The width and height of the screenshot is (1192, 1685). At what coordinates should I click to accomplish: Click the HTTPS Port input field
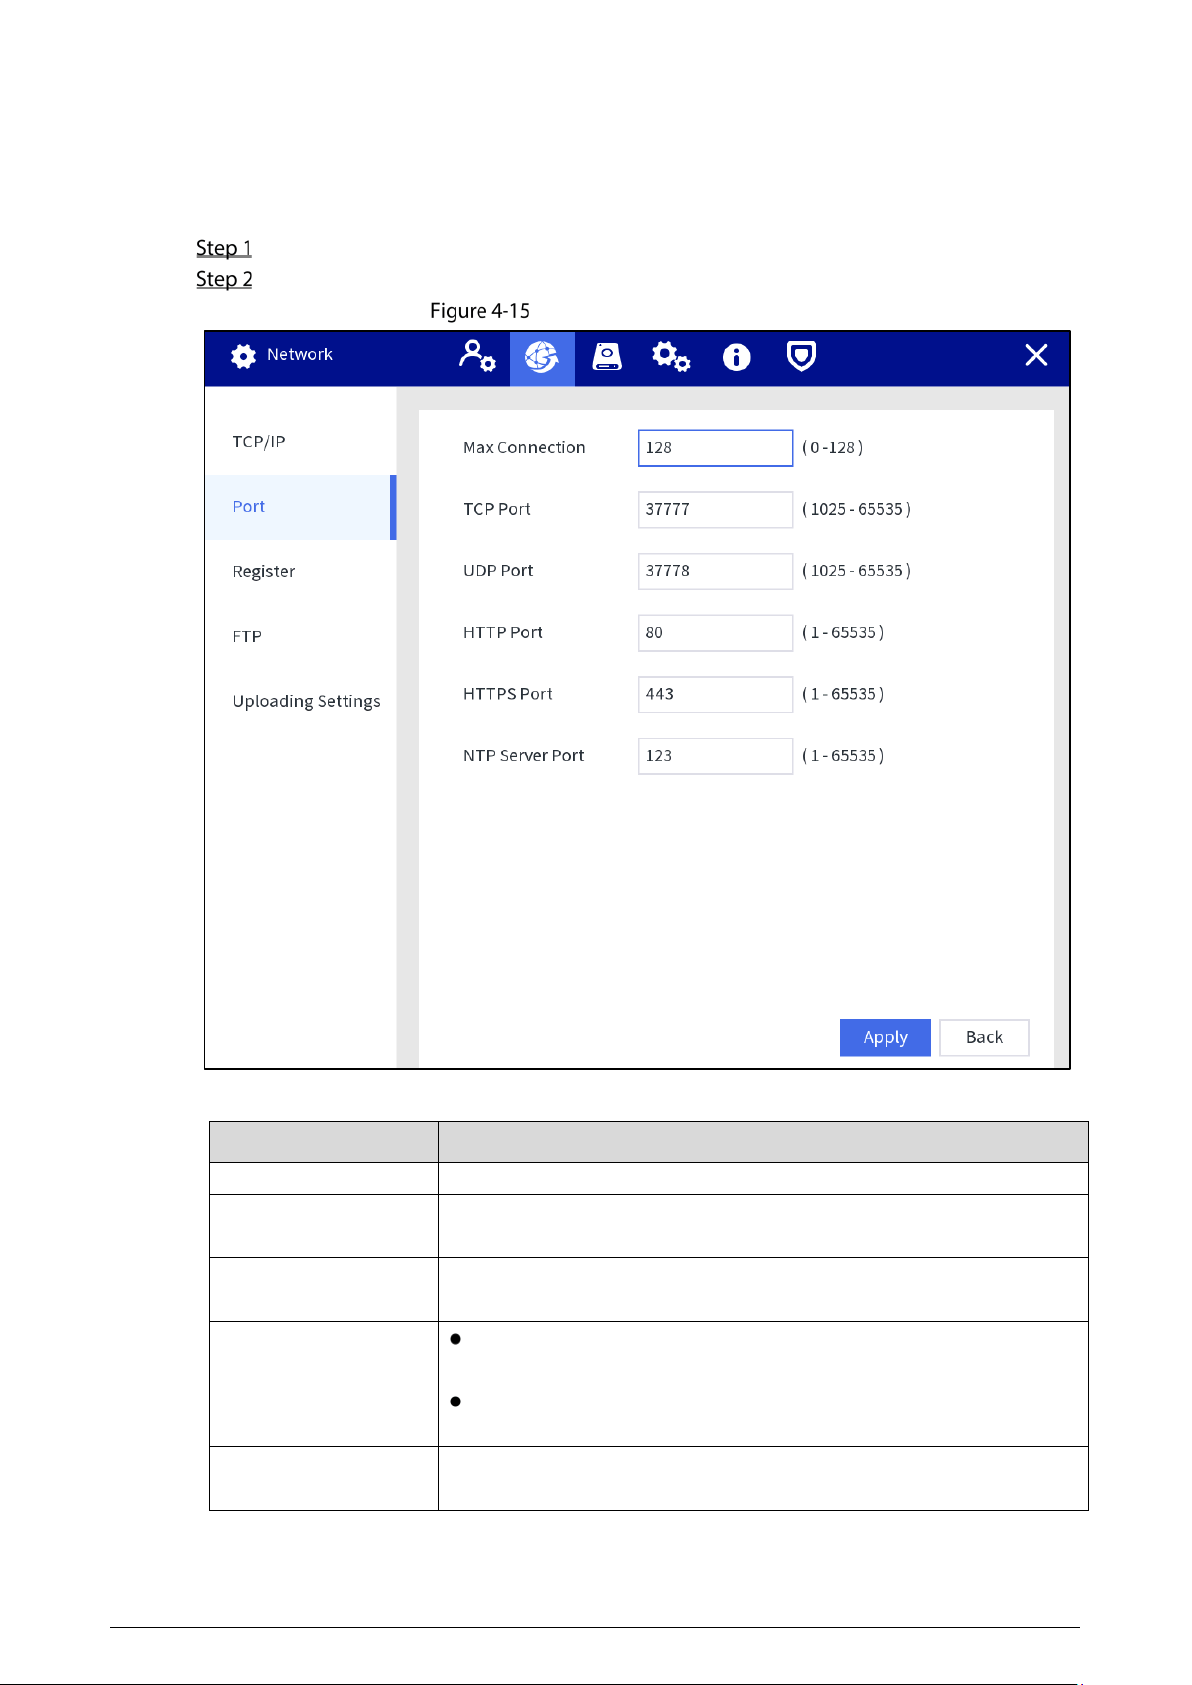pyautogui.click(x=716, y=694)
